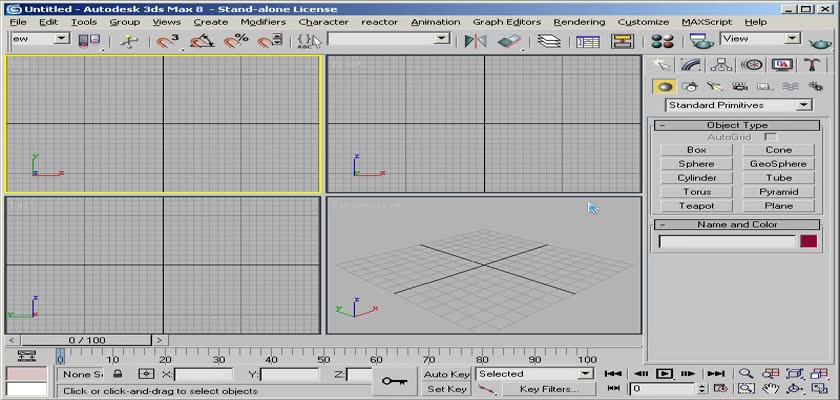Toggle the AutoGrid checkbox

point(770,137)
